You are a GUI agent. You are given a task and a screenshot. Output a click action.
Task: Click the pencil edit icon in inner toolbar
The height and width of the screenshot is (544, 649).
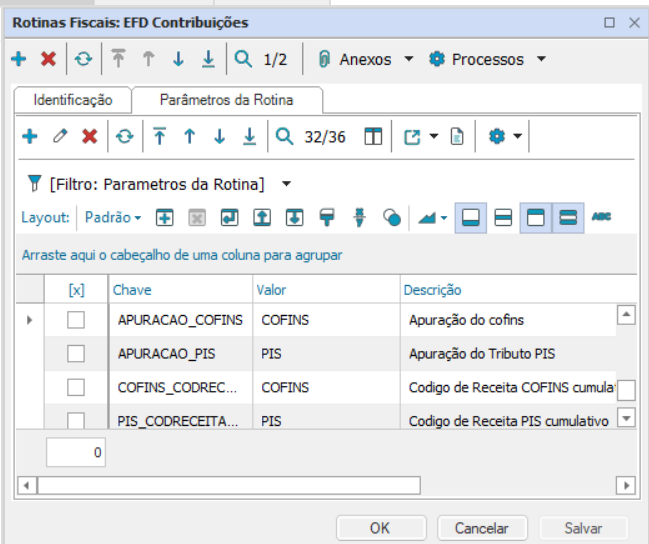60,137
